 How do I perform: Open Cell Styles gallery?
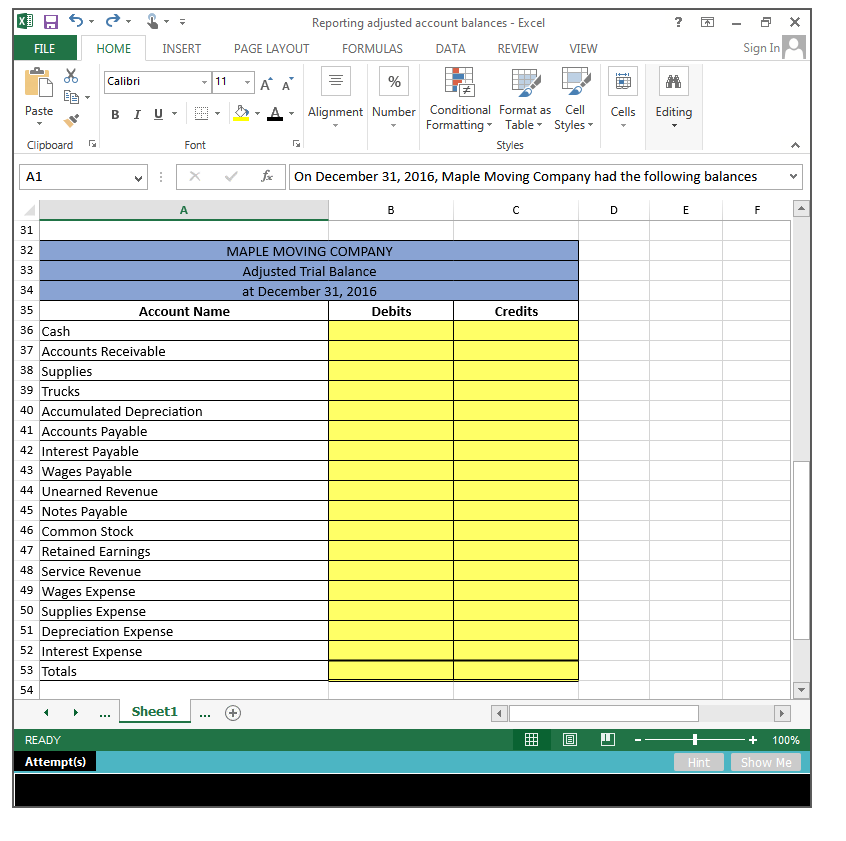[x=575, y=99]
